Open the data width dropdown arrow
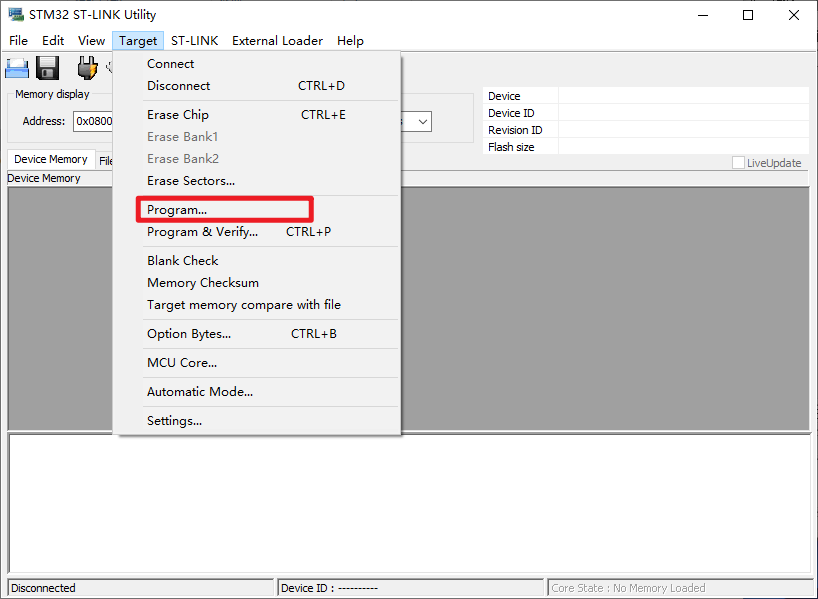818x599 pixels. 423,122
